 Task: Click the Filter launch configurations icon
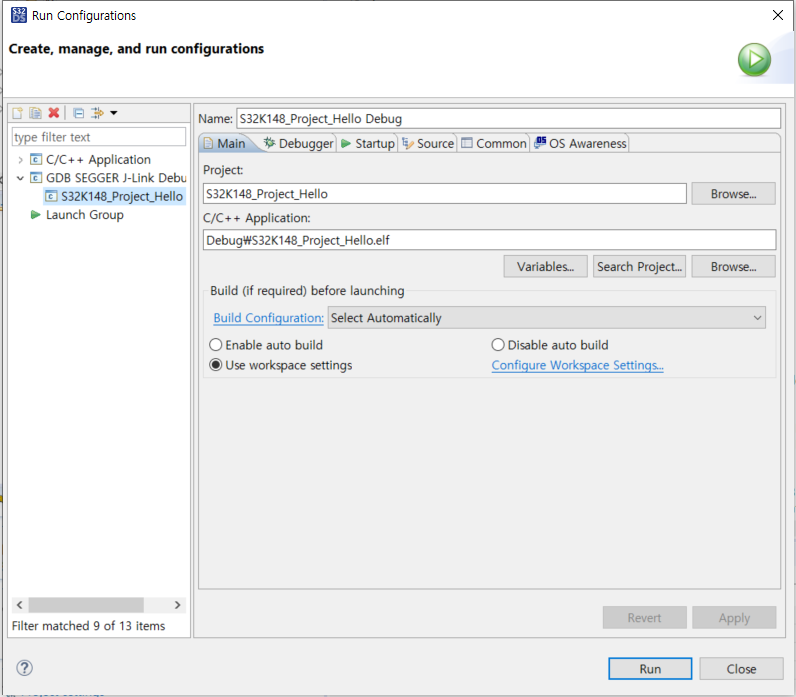click(x=97, y=113)
